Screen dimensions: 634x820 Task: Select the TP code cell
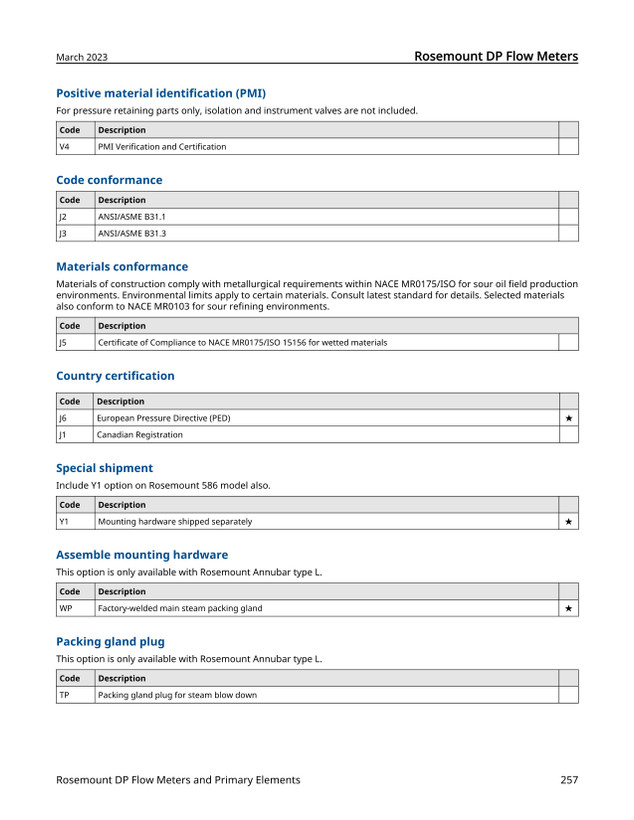[x=76, y=695]
